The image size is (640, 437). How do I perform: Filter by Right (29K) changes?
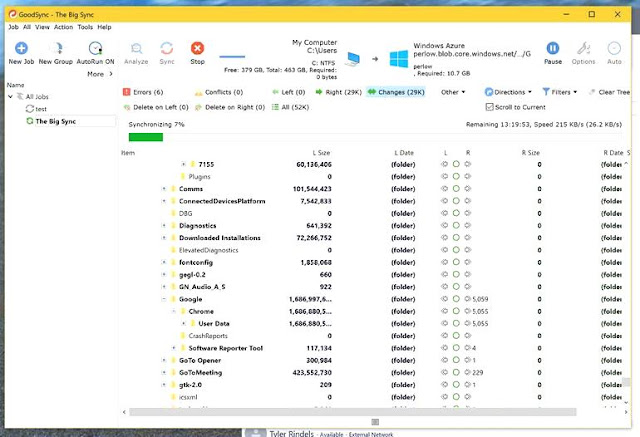pos(338,92)
